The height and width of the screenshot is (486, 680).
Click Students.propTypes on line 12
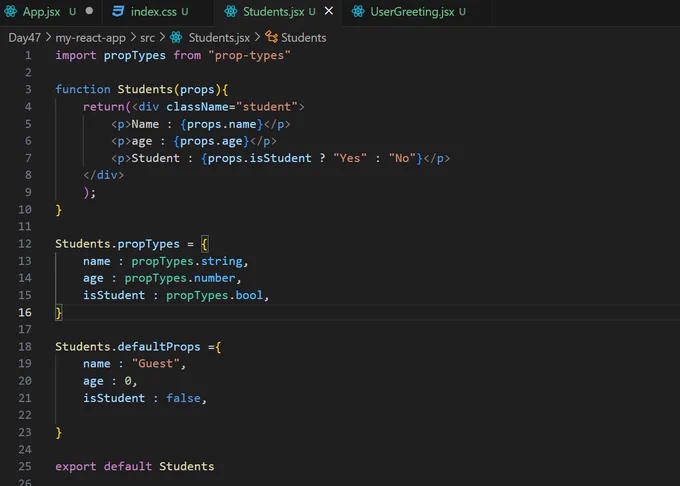117,244
